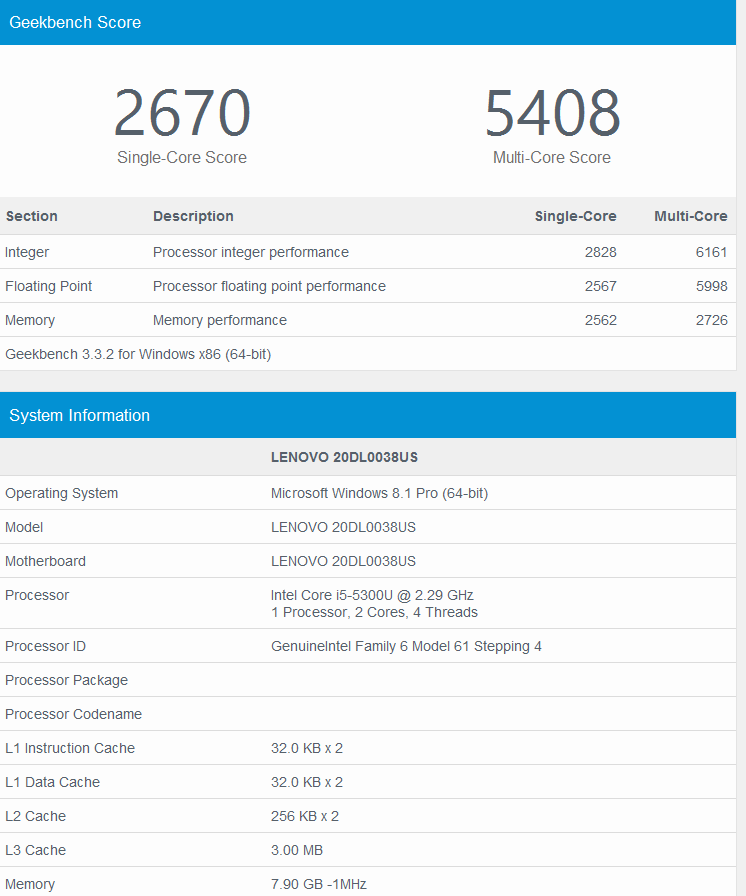Click the Floating Point row label
Image resolution: width=746 pixels, height=896 pixels.
pyautogui.click(x=49, y=286)
